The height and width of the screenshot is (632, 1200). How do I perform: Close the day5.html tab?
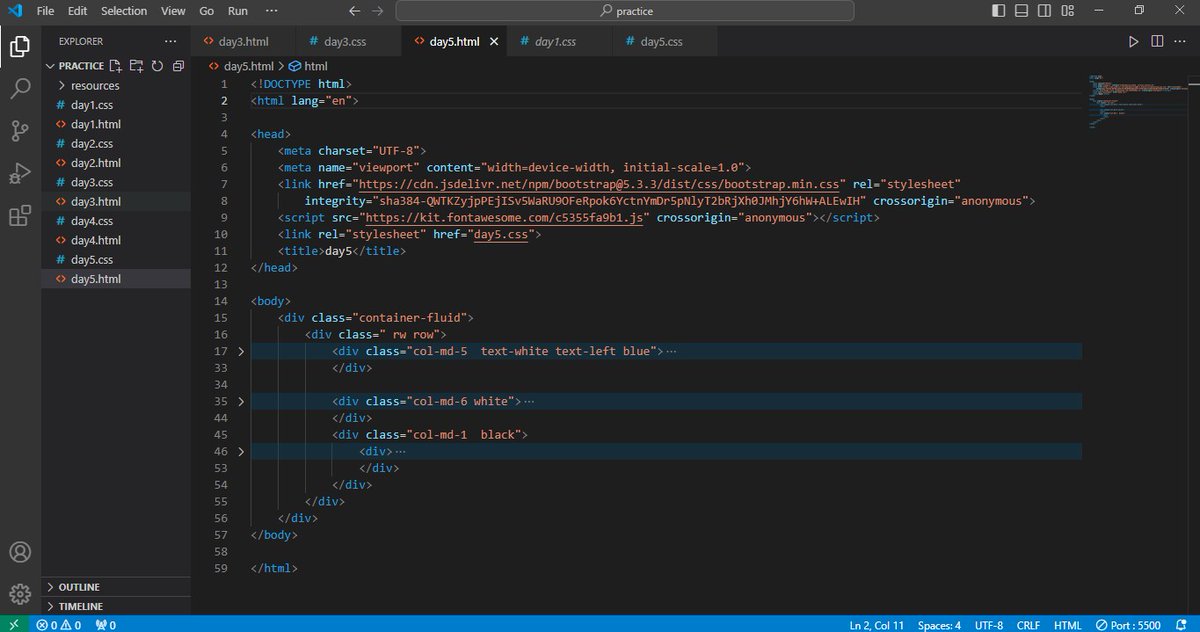click(494, 42)
